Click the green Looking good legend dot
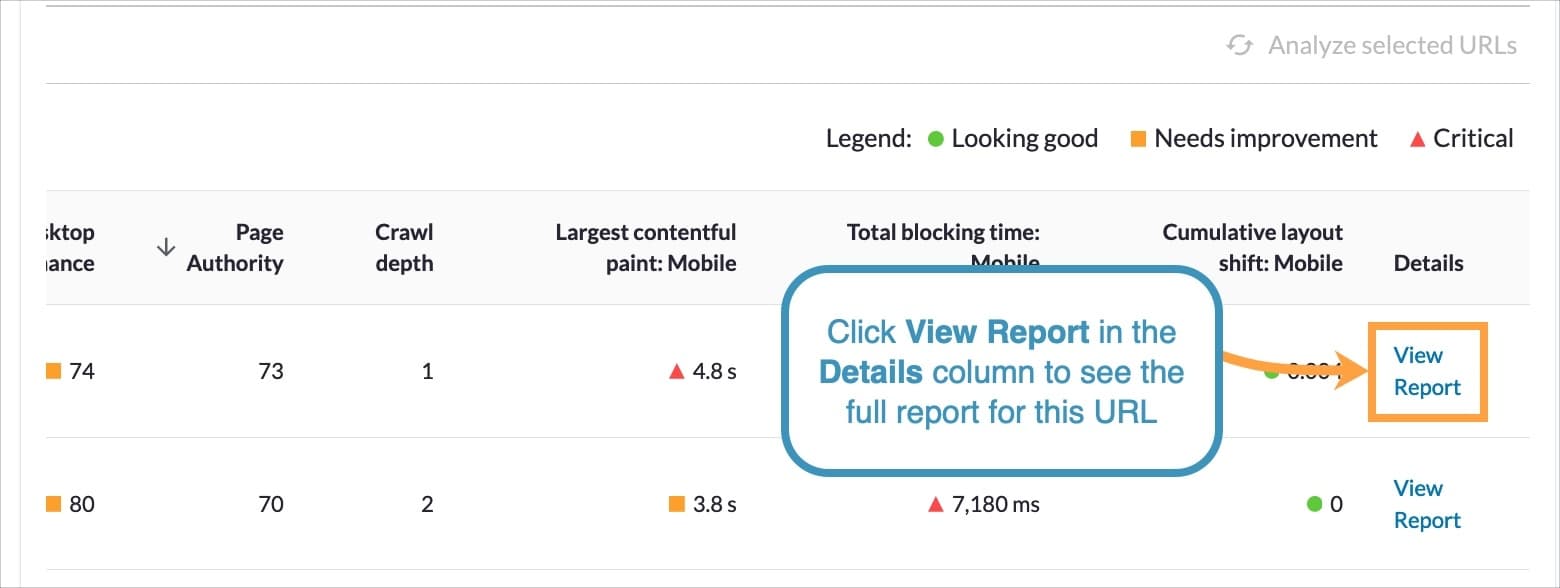Screen dimensions: 1560x588 936,139
